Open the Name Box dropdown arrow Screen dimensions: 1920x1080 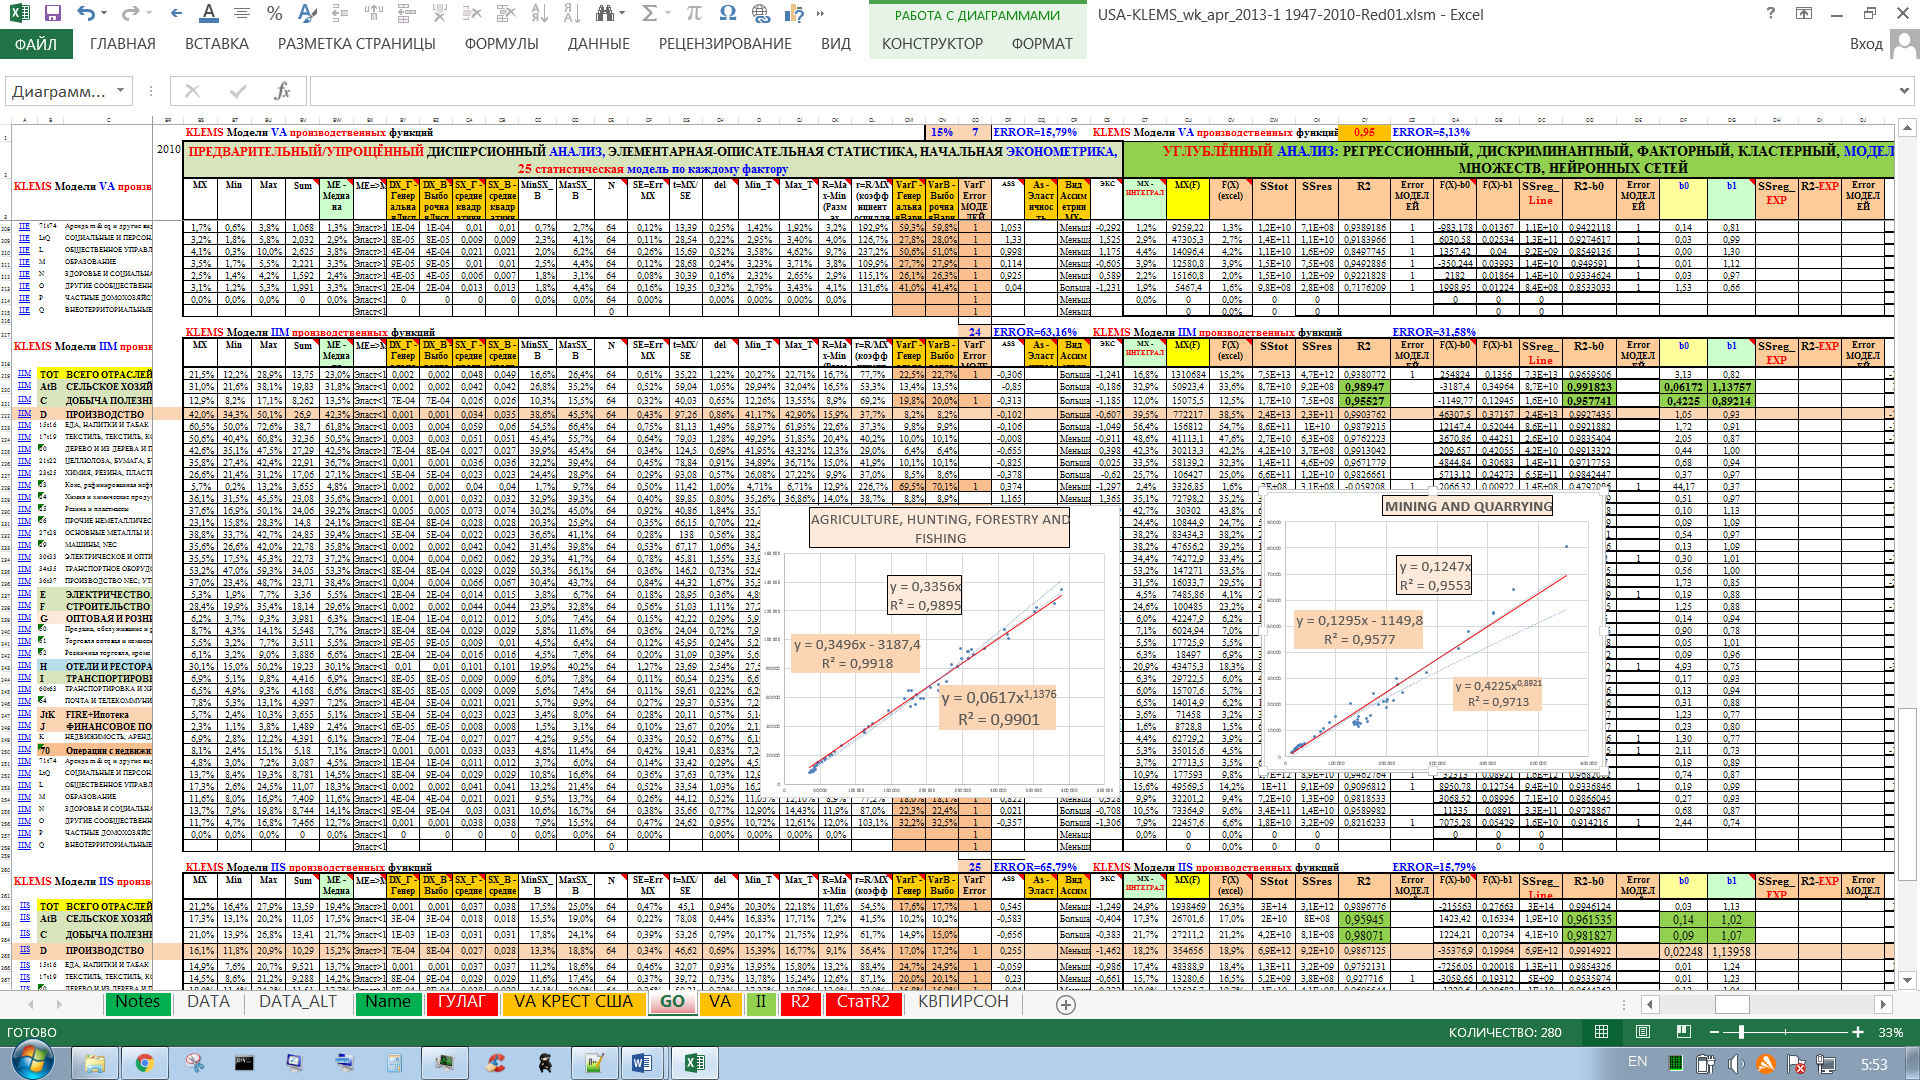pyautogui.click(x=120, y=91)
